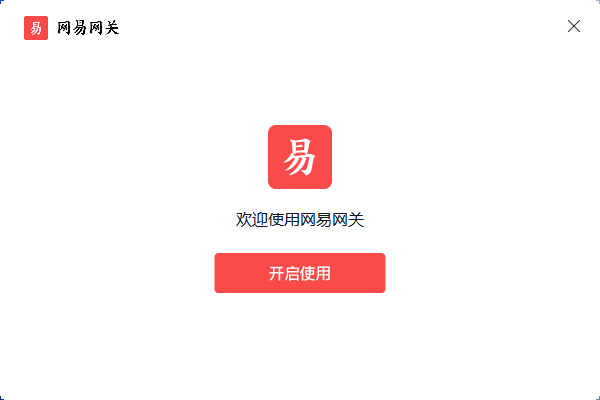This screenshot has height=400, width=600.
Task: Start using the gateway via red button
Action: point(300,273)
